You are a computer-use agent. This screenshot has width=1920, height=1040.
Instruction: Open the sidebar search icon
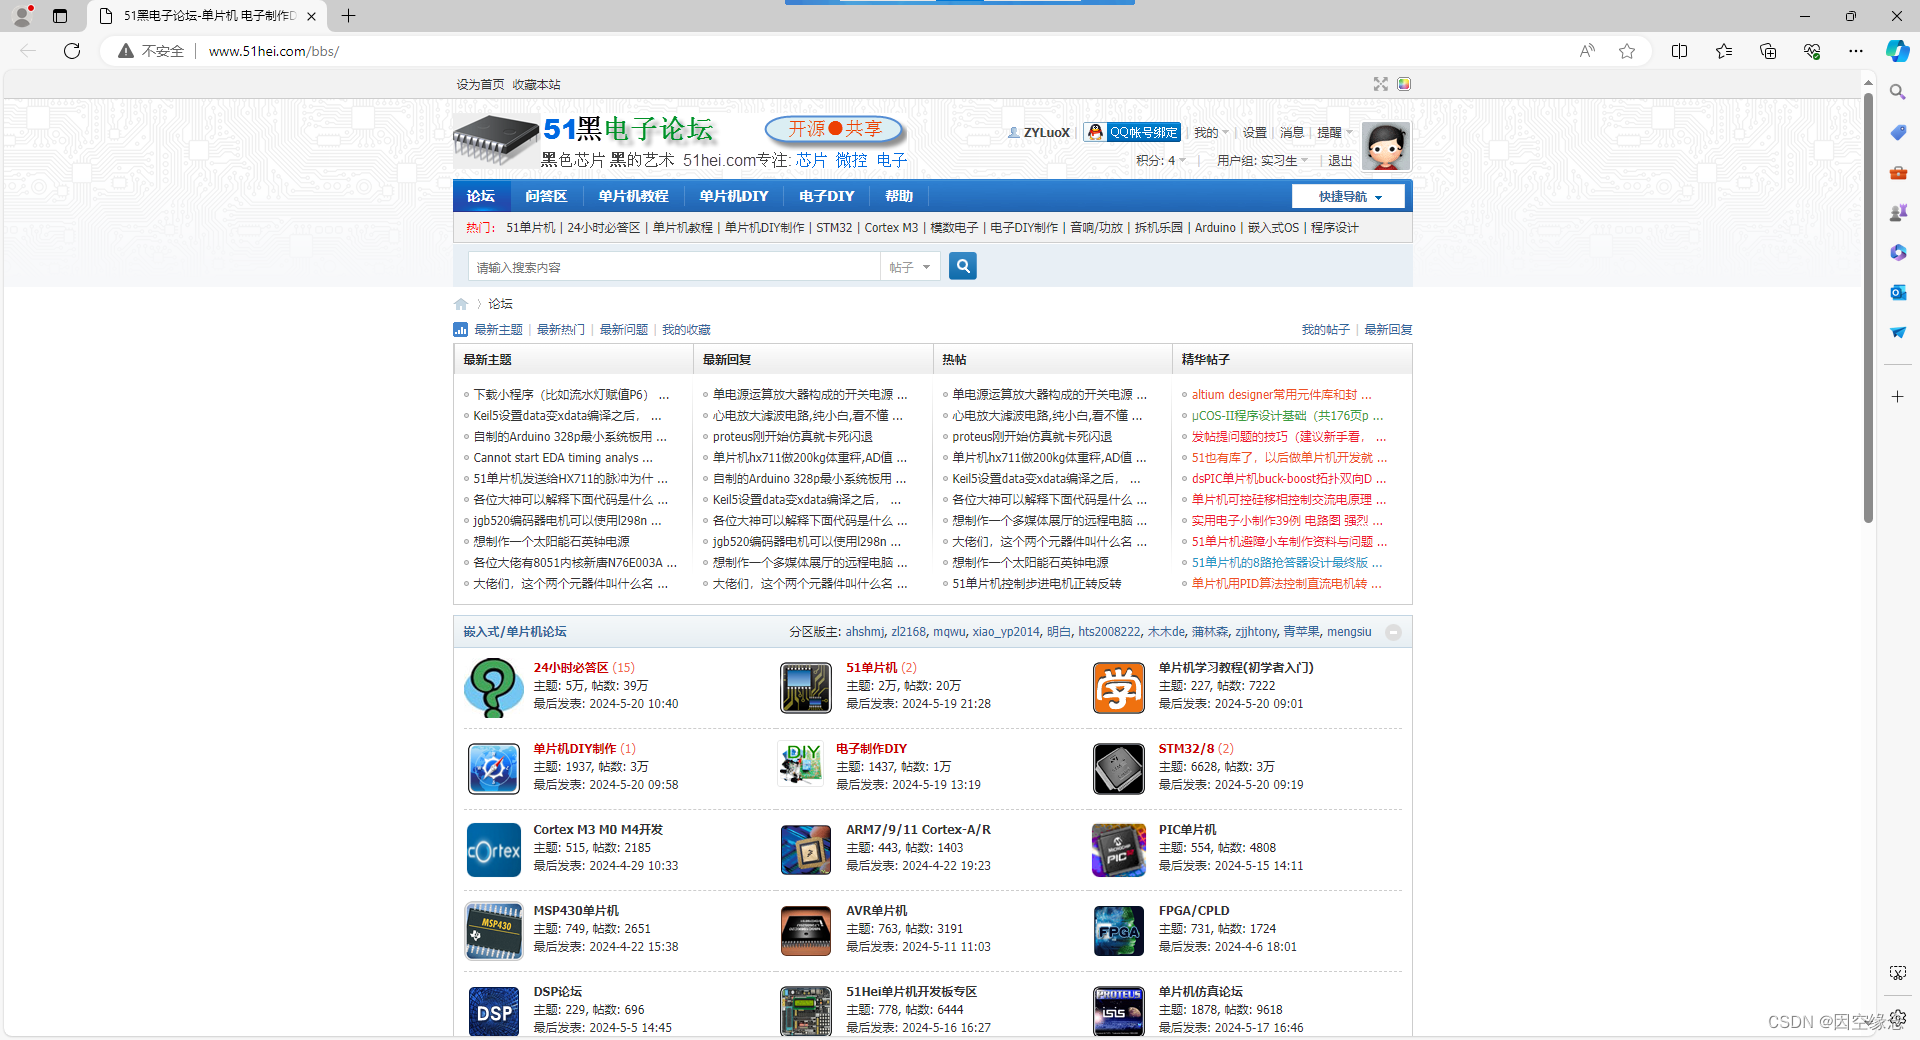pos(1897,92)
